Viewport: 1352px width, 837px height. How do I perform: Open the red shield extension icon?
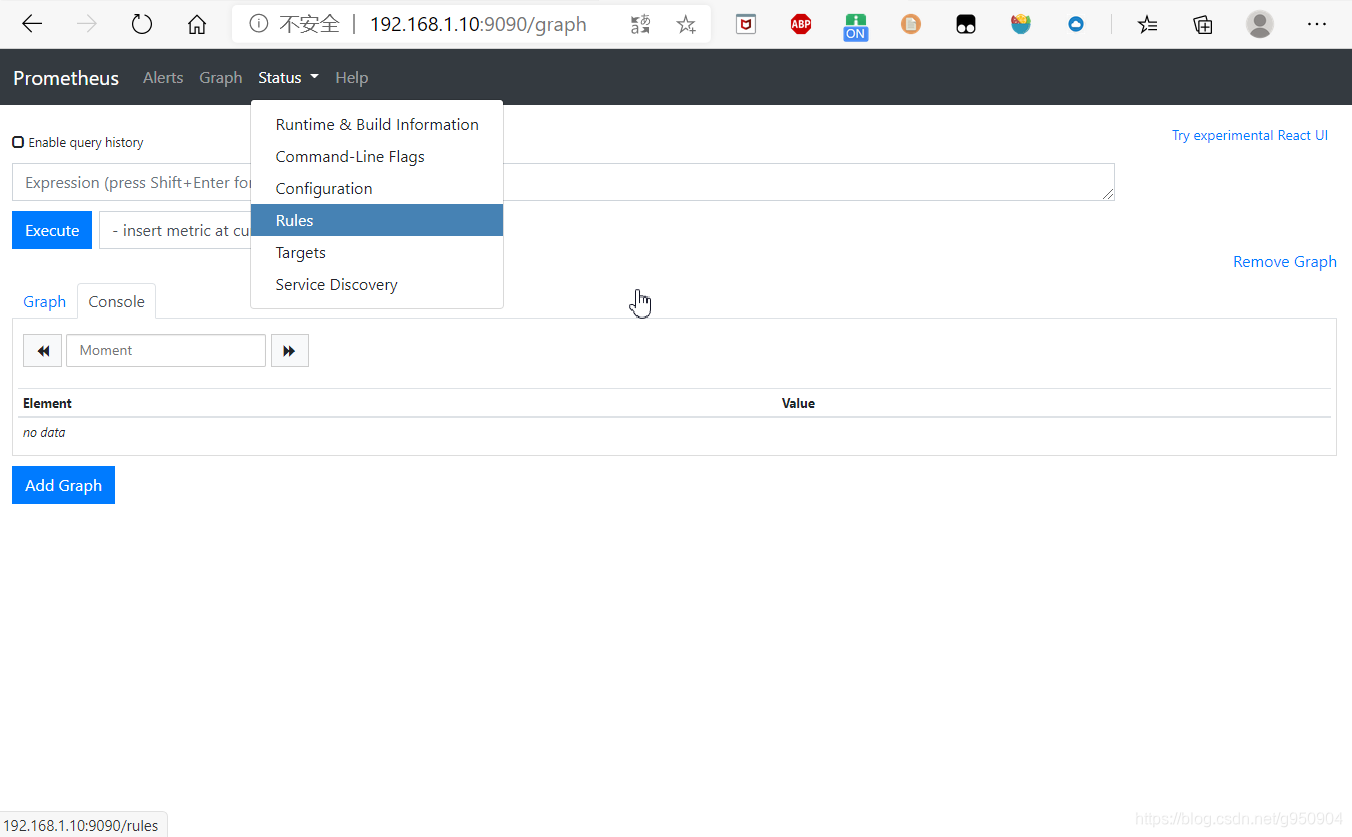click(746, 24)
